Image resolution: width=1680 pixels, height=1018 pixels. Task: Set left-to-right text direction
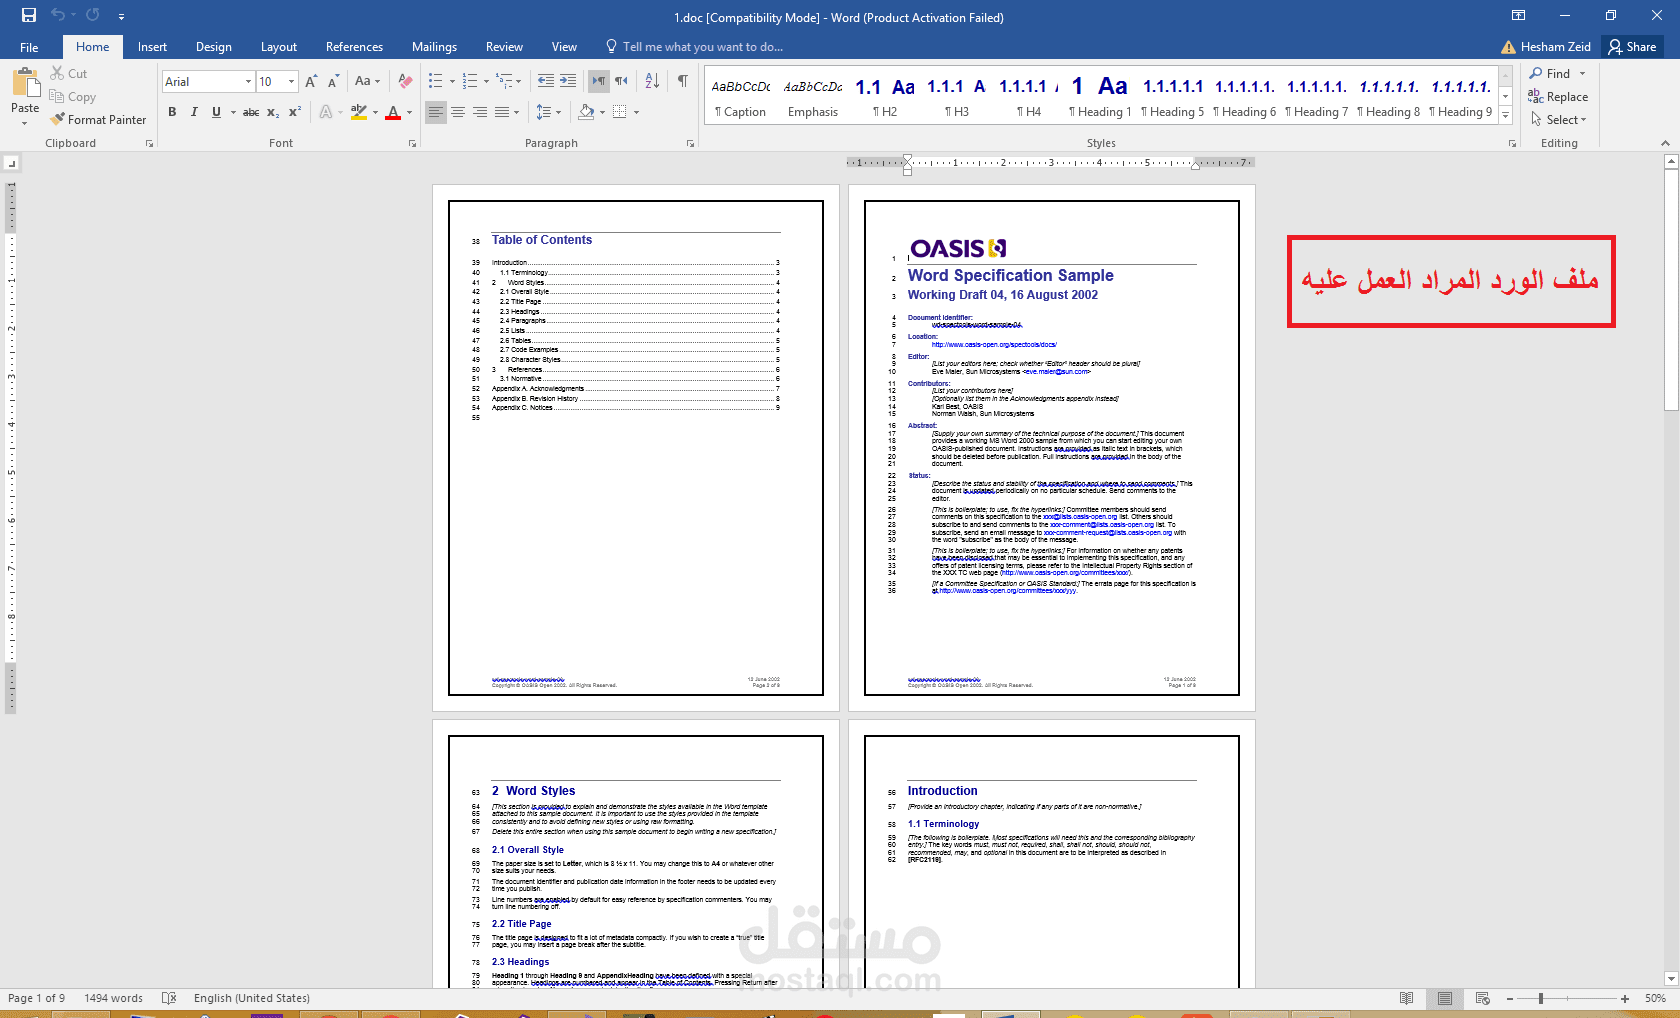click(598, 81)
